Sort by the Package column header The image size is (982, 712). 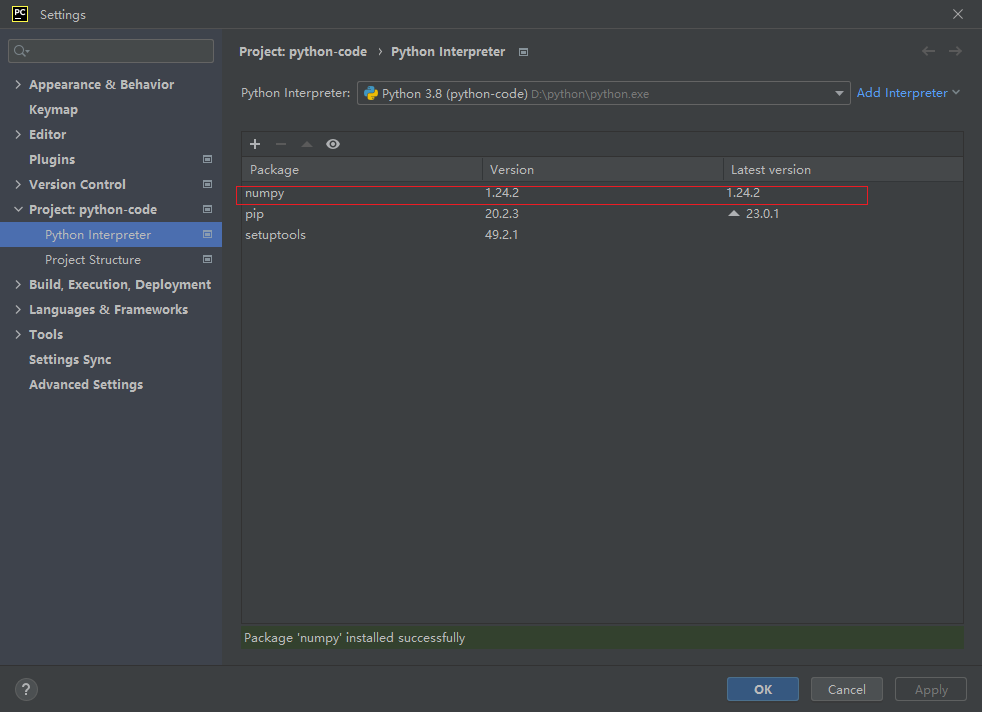(x=362, y=170)
